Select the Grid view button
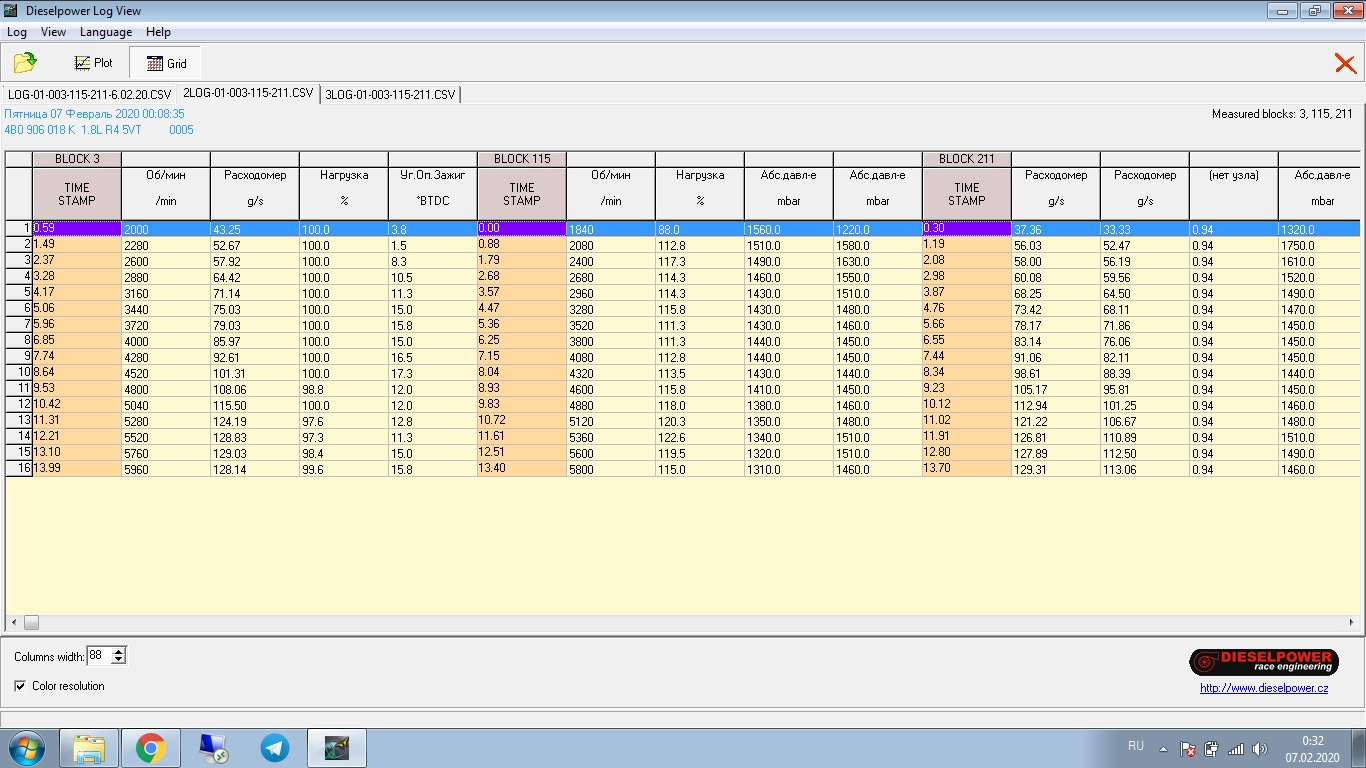Image resolution: width=1366 pixels, height=768 pixels. pyautogui.click(x=166, y=63)
